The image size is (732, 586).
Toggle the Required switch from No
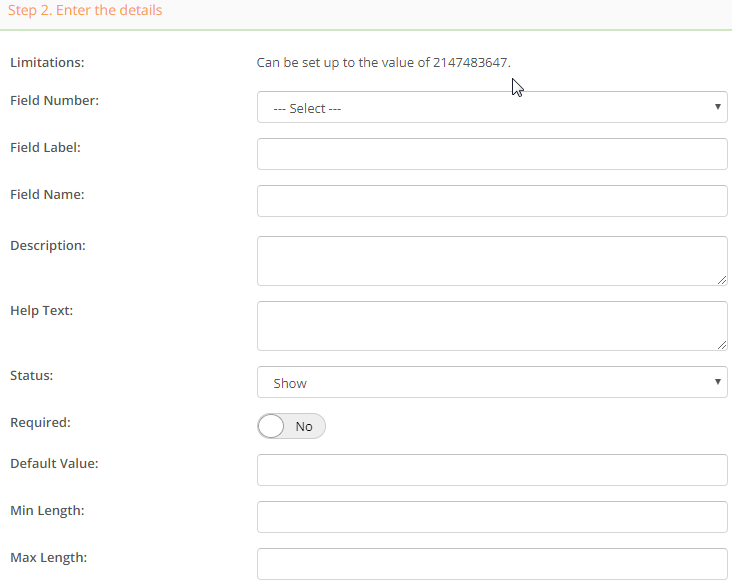click(291, 426)
